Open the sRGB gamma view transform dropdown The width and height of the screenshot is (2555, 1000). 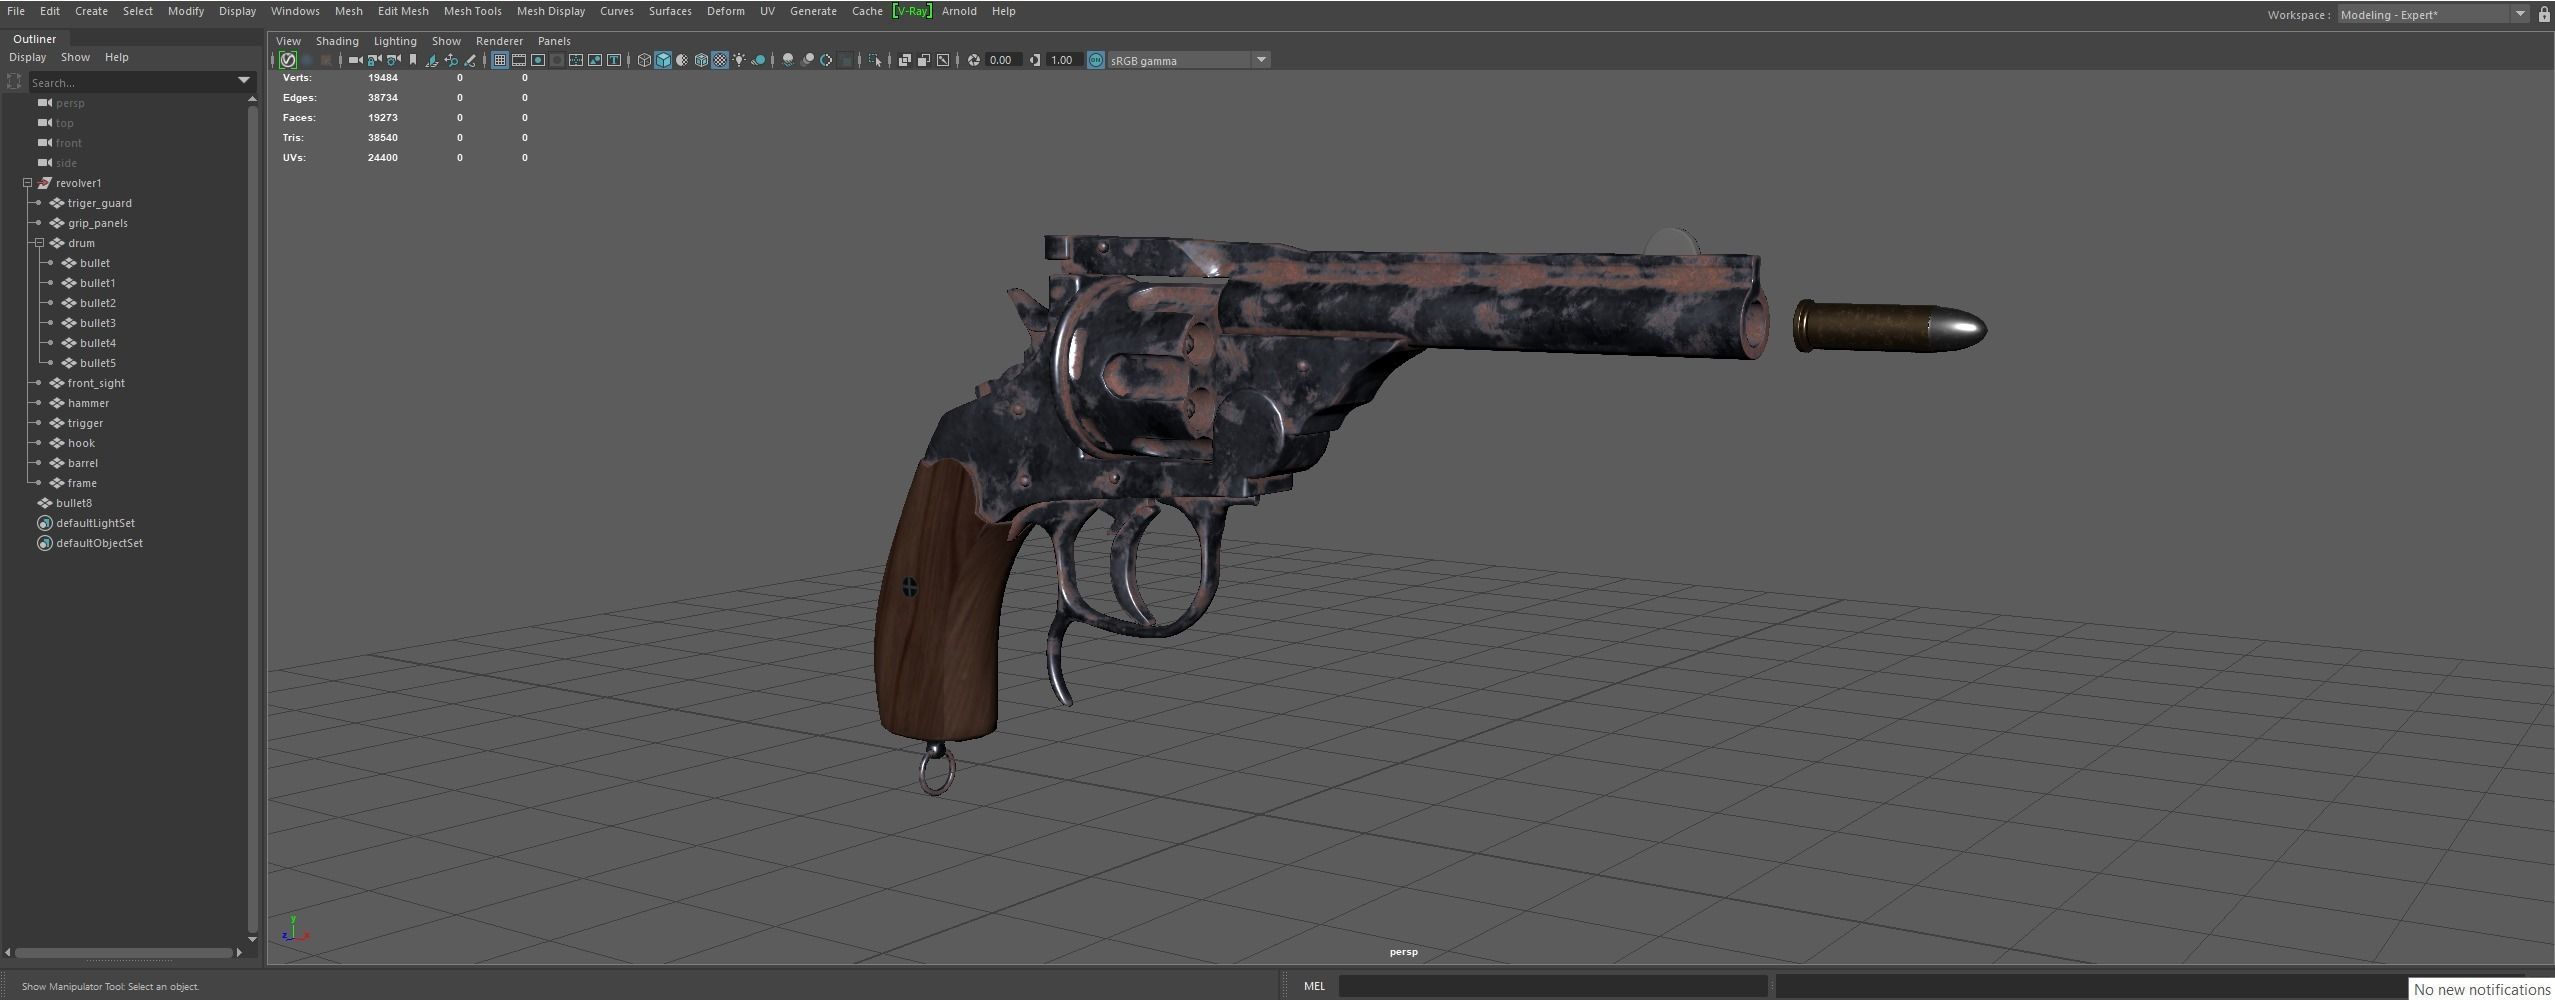tap(1188, 60)
